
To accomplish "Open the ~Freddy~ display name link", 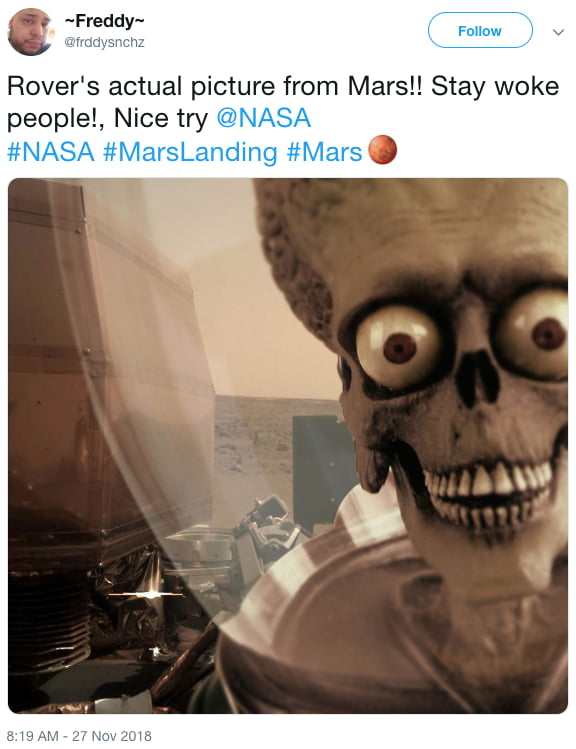I will [104, 21].
